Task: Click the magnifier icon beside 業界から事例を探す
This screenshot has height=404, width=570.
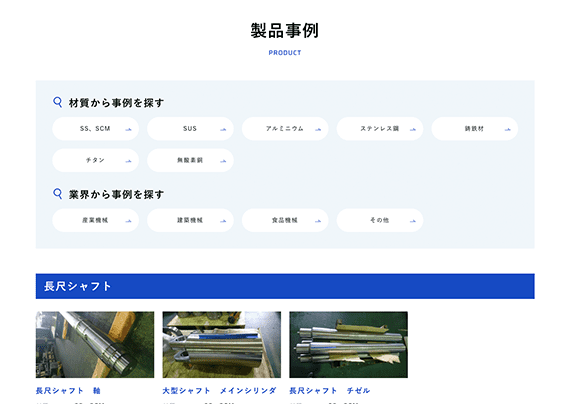Action: click(x=57, y=194)
